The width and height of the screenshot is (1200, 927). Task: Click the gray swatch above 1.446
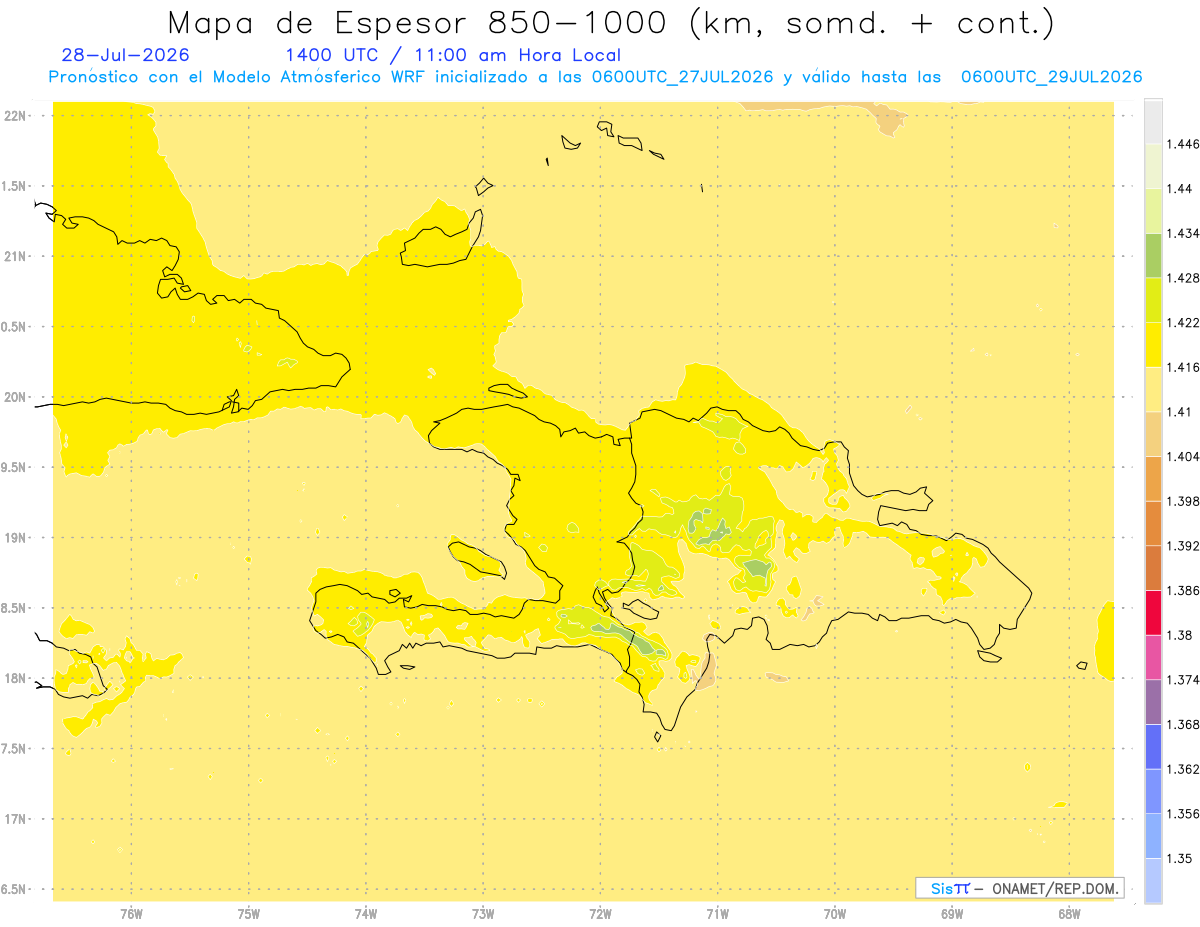[x=1153, y=121]
